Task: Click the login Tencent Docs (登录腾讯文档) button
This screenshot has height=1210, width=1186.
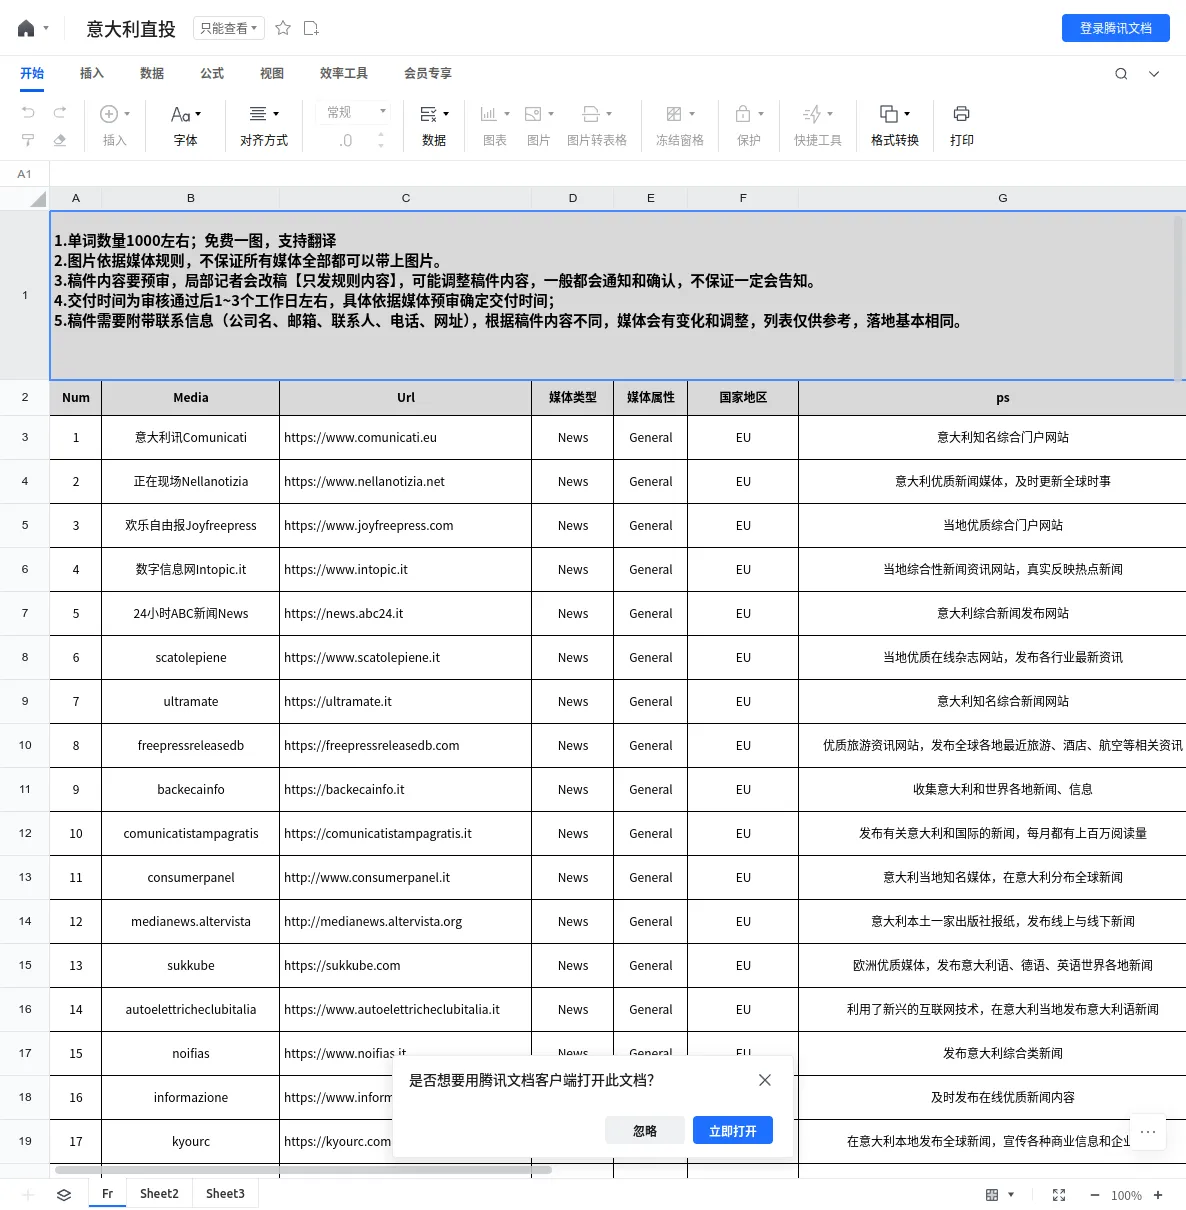Action: (x=1116, y=28)
